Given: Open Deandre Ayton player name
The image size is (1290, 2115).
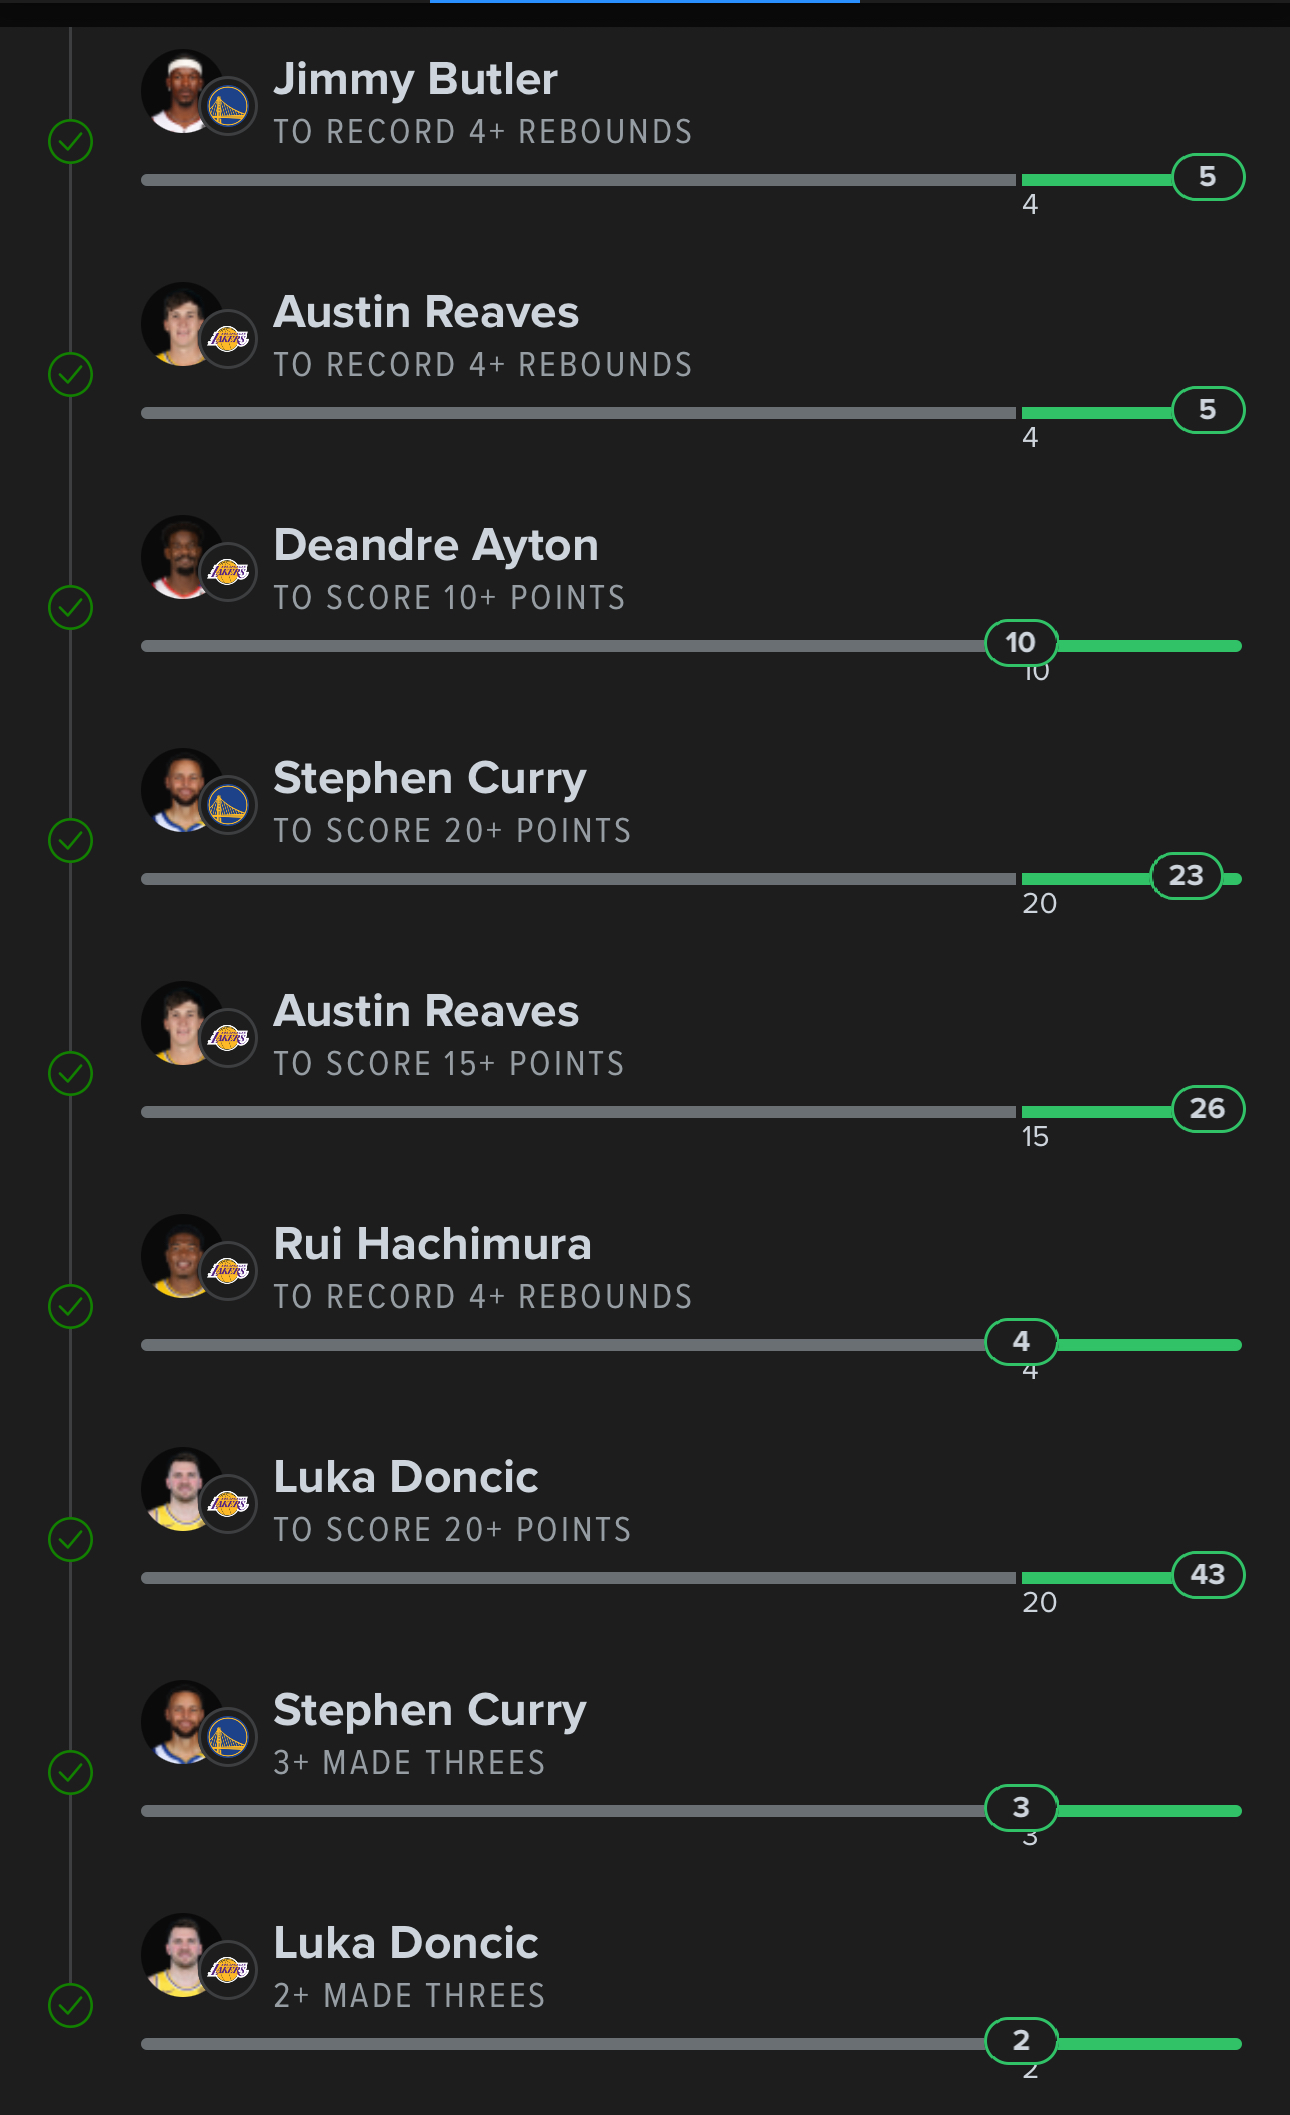Looking at the screenshot, I should pyautogui.click(x=436, y=546).
